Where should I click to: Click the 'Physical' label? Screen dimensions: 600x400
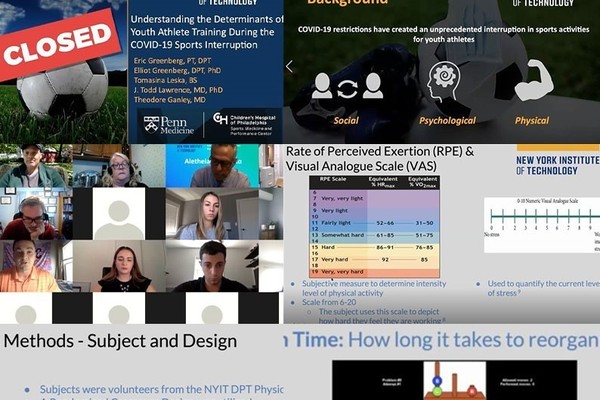532,121
